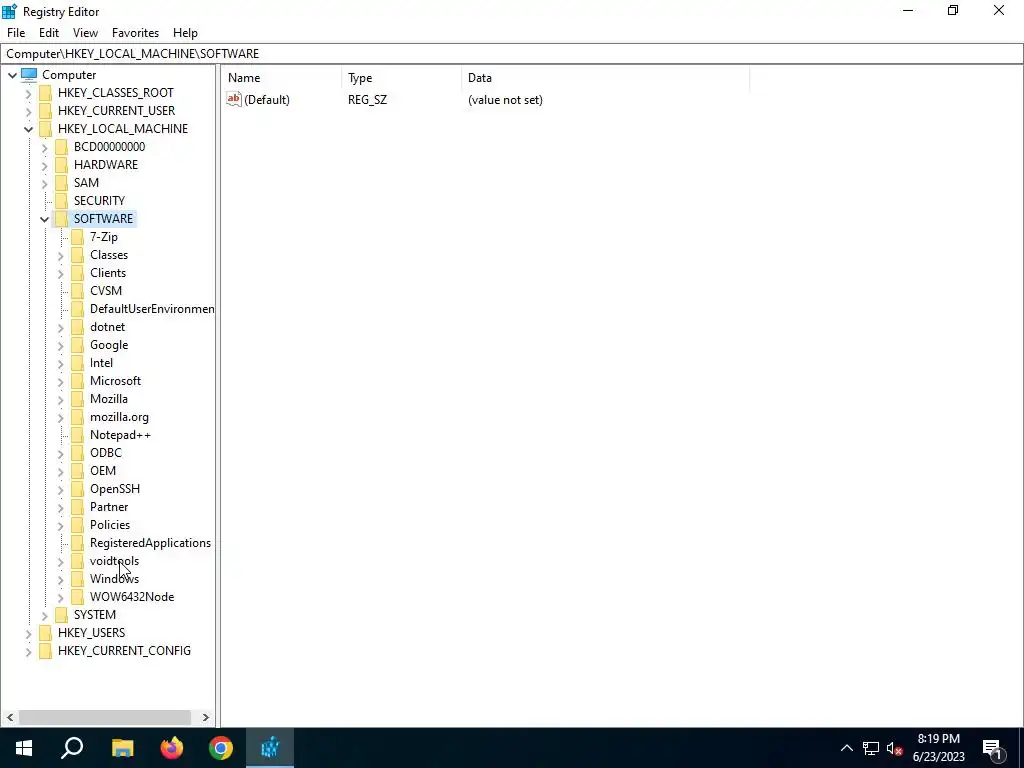Screen dimensions: 1024x768
Task: Click the dotnet folder icon
Action: (x=78, y=327)
